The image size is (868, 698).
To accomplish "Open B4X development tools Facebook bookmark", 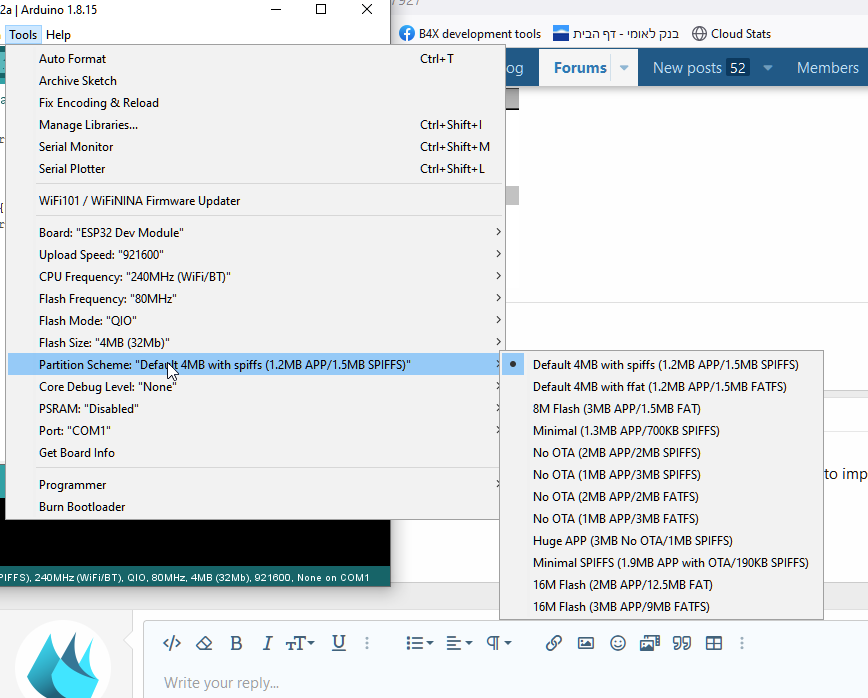I will (469, 34).
